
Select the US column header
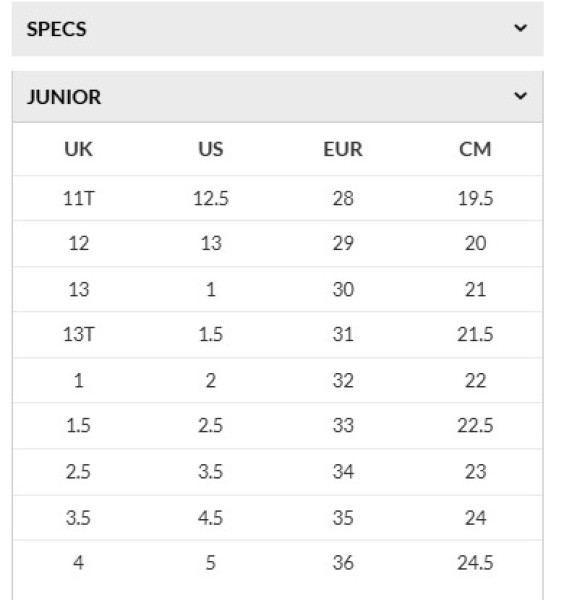211,149
